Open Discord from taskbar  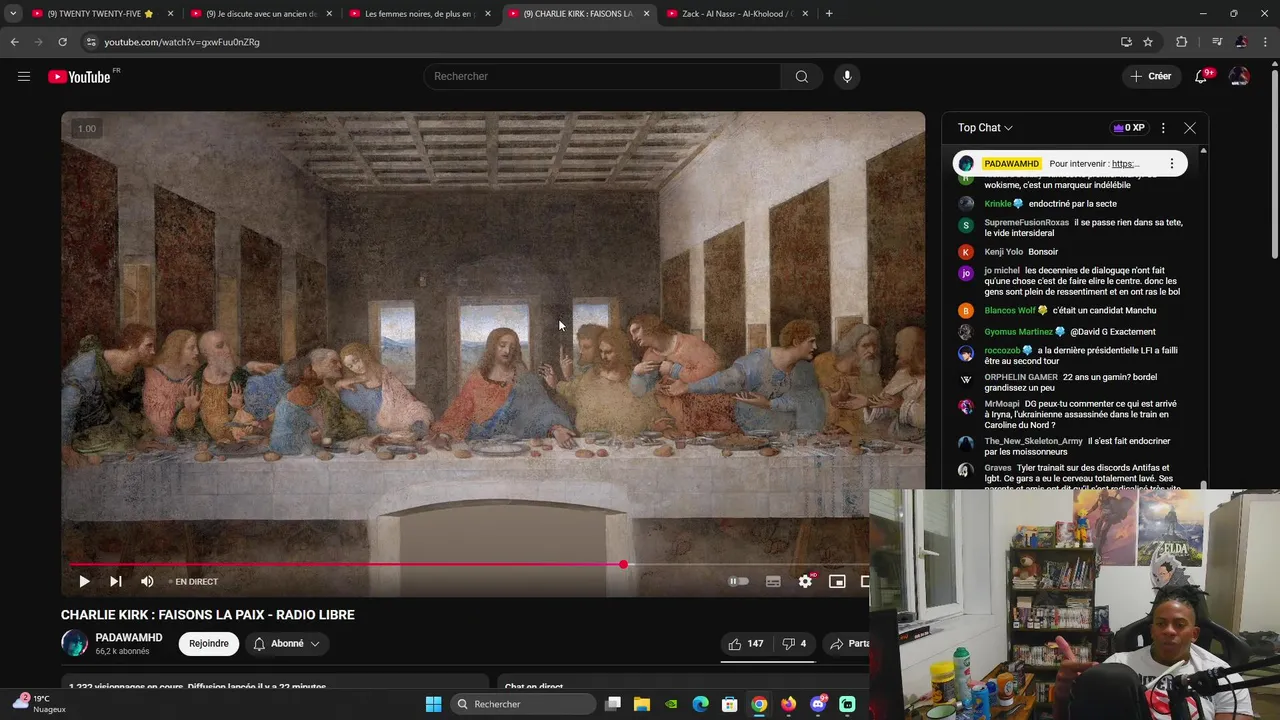click(818, 704)
